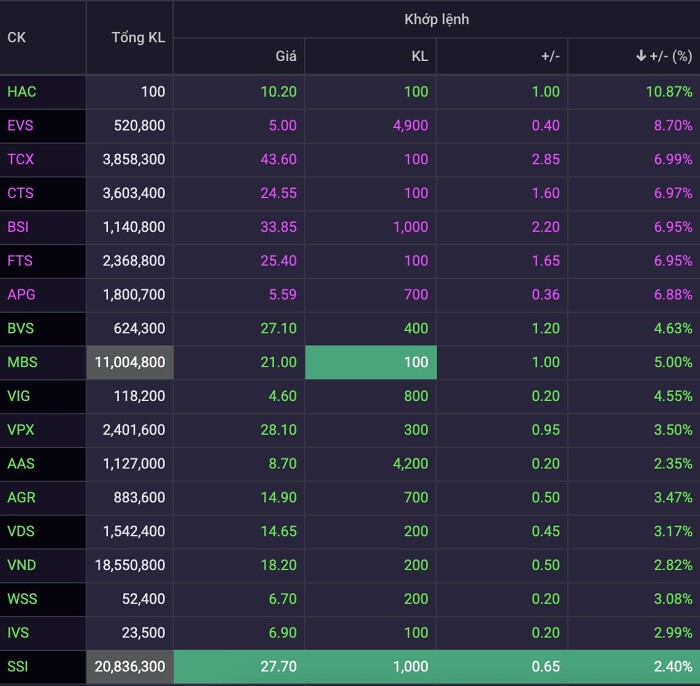Click price 10.20 in HAC row
The image size is (700, 686).
[279, 91]
